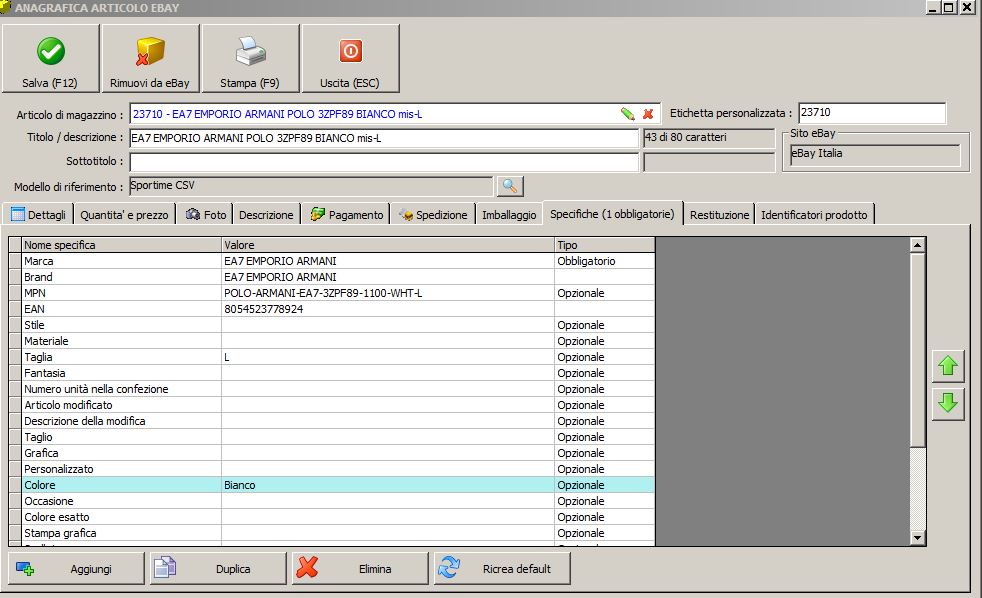Click the vertical scrollbar thumb of table

pos(917,349)
